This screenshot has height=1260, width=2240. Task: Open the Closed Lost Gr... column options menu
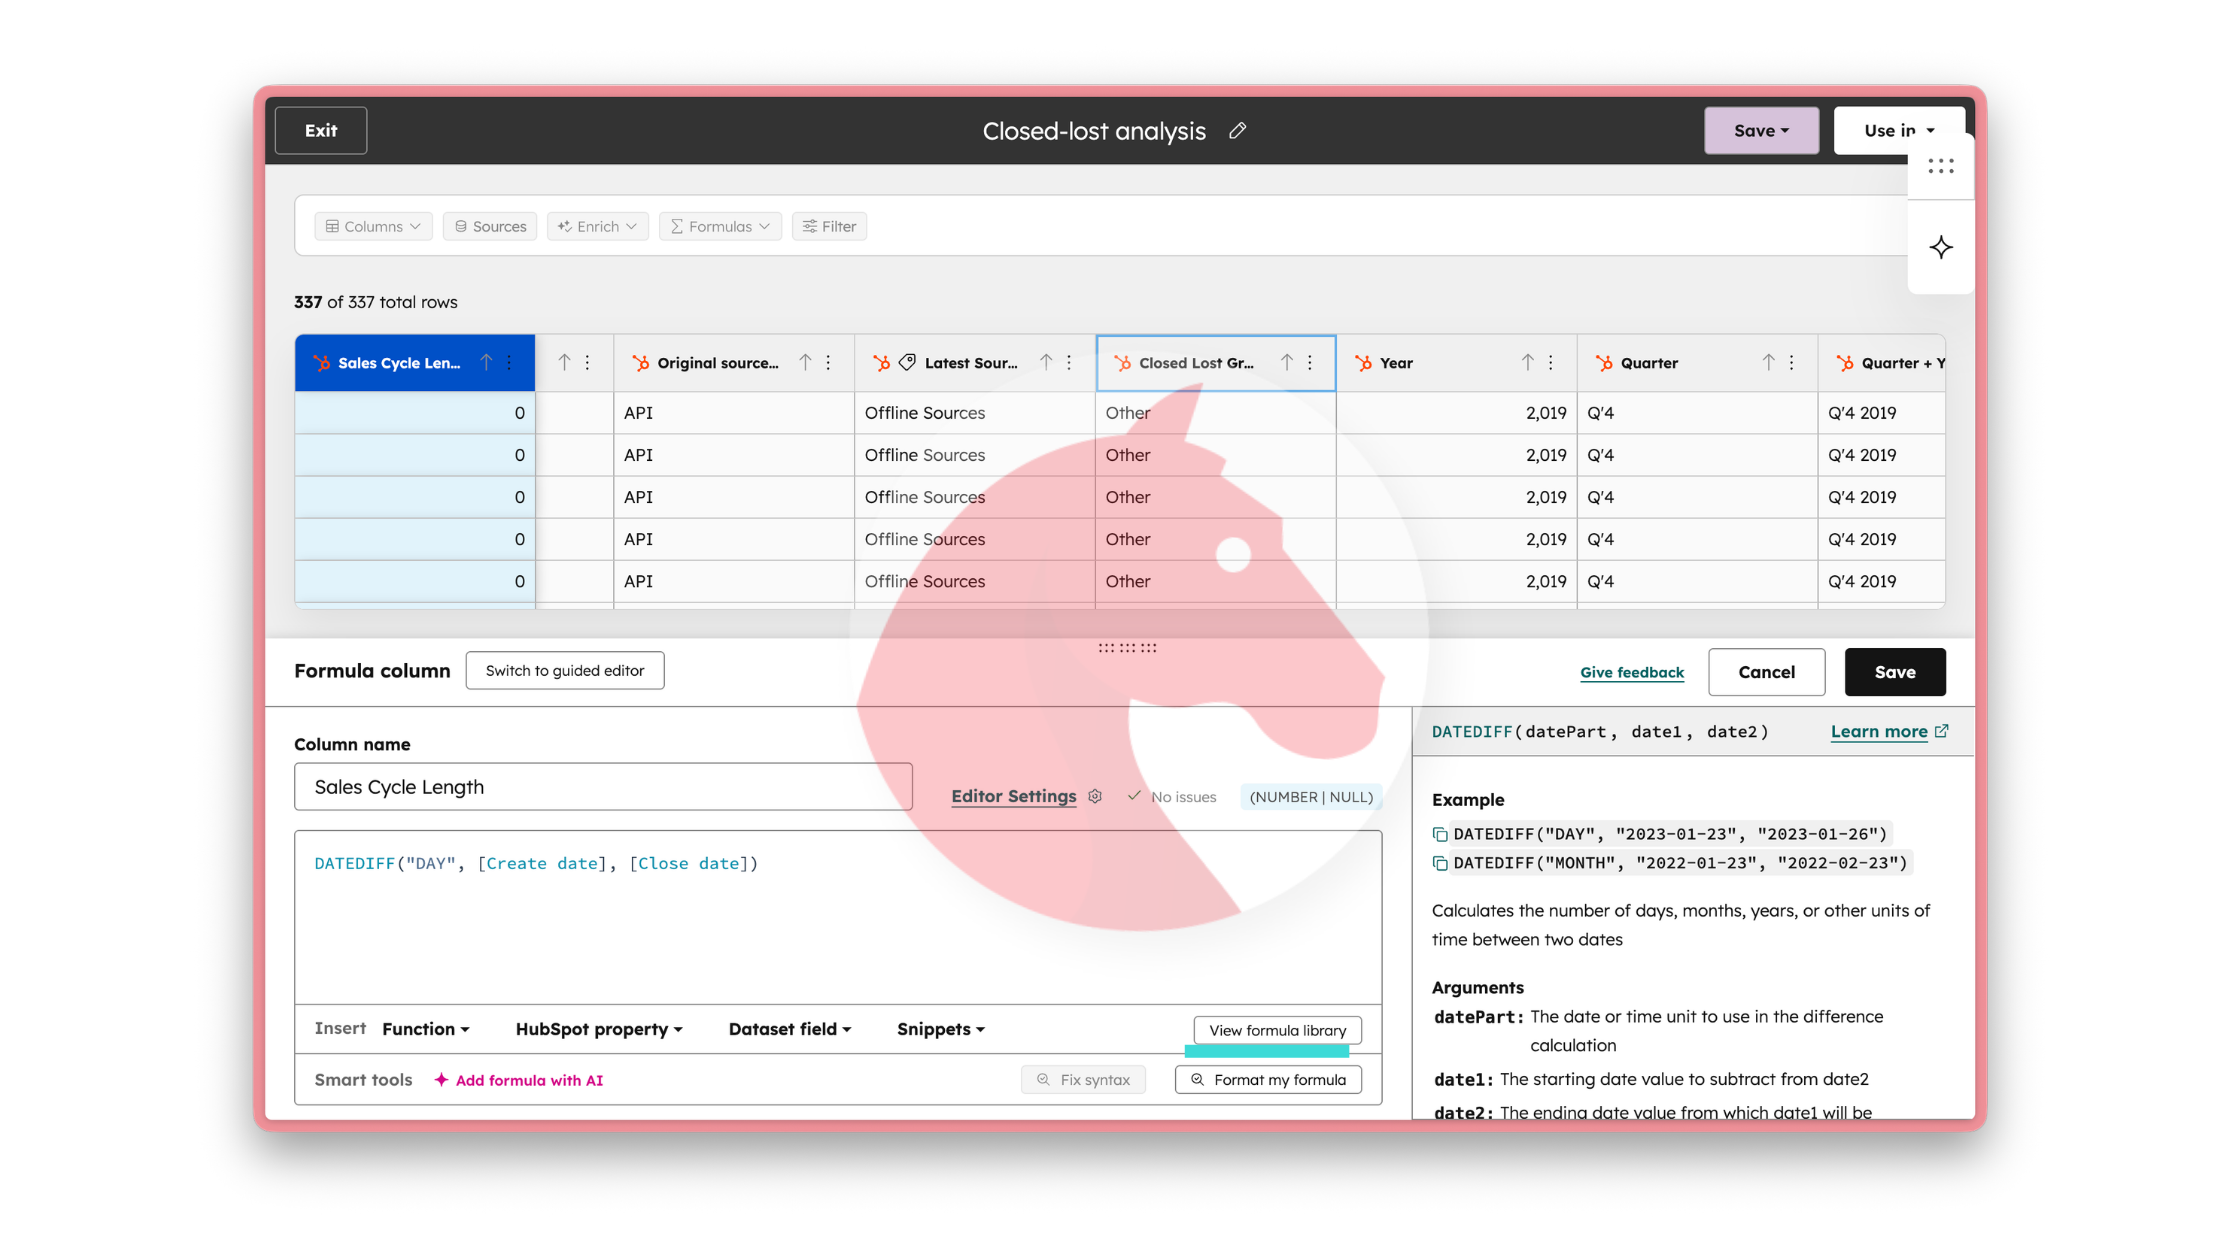pos(1310,363)
